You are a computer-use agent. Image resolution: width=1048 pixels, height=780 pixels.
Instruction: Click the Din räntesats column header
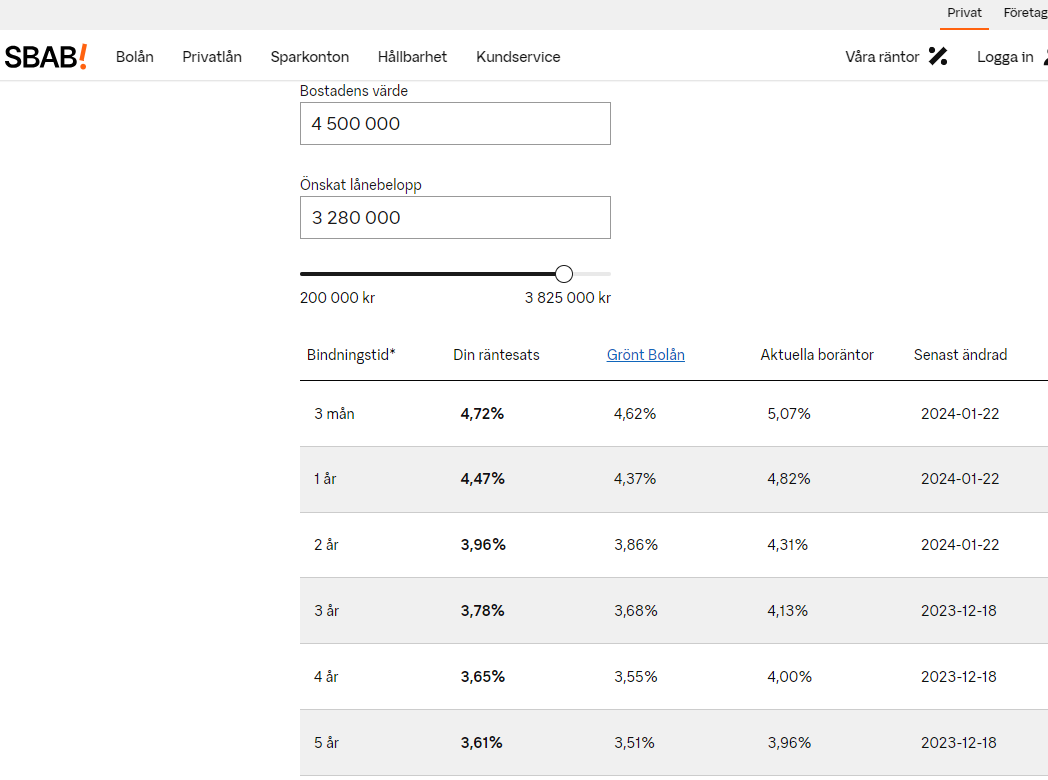pyautogui.click(x=496, y=355)
